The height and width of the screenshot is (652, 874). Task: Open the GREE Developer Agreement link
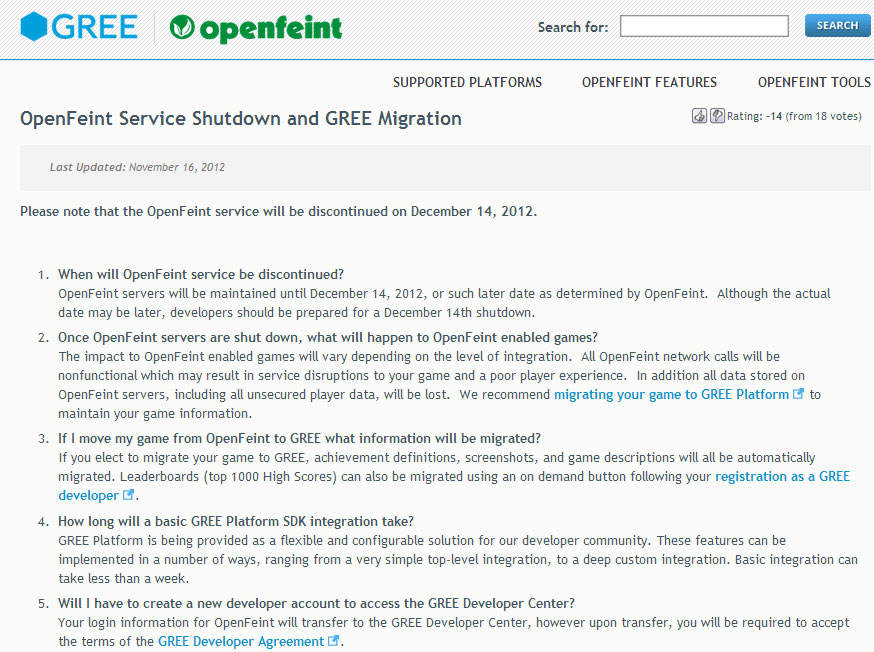tap(240, 641)
